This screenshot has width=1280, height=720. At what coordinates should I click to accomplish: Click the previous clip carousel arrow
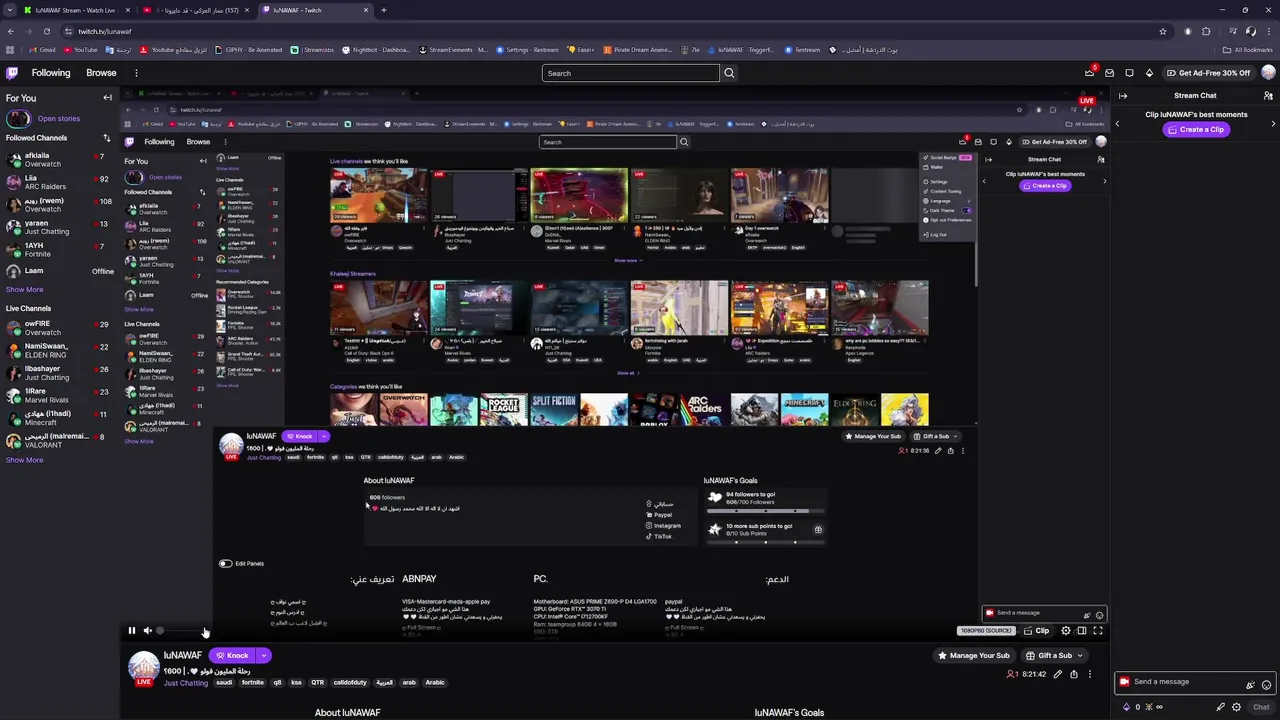(1118, 124)
